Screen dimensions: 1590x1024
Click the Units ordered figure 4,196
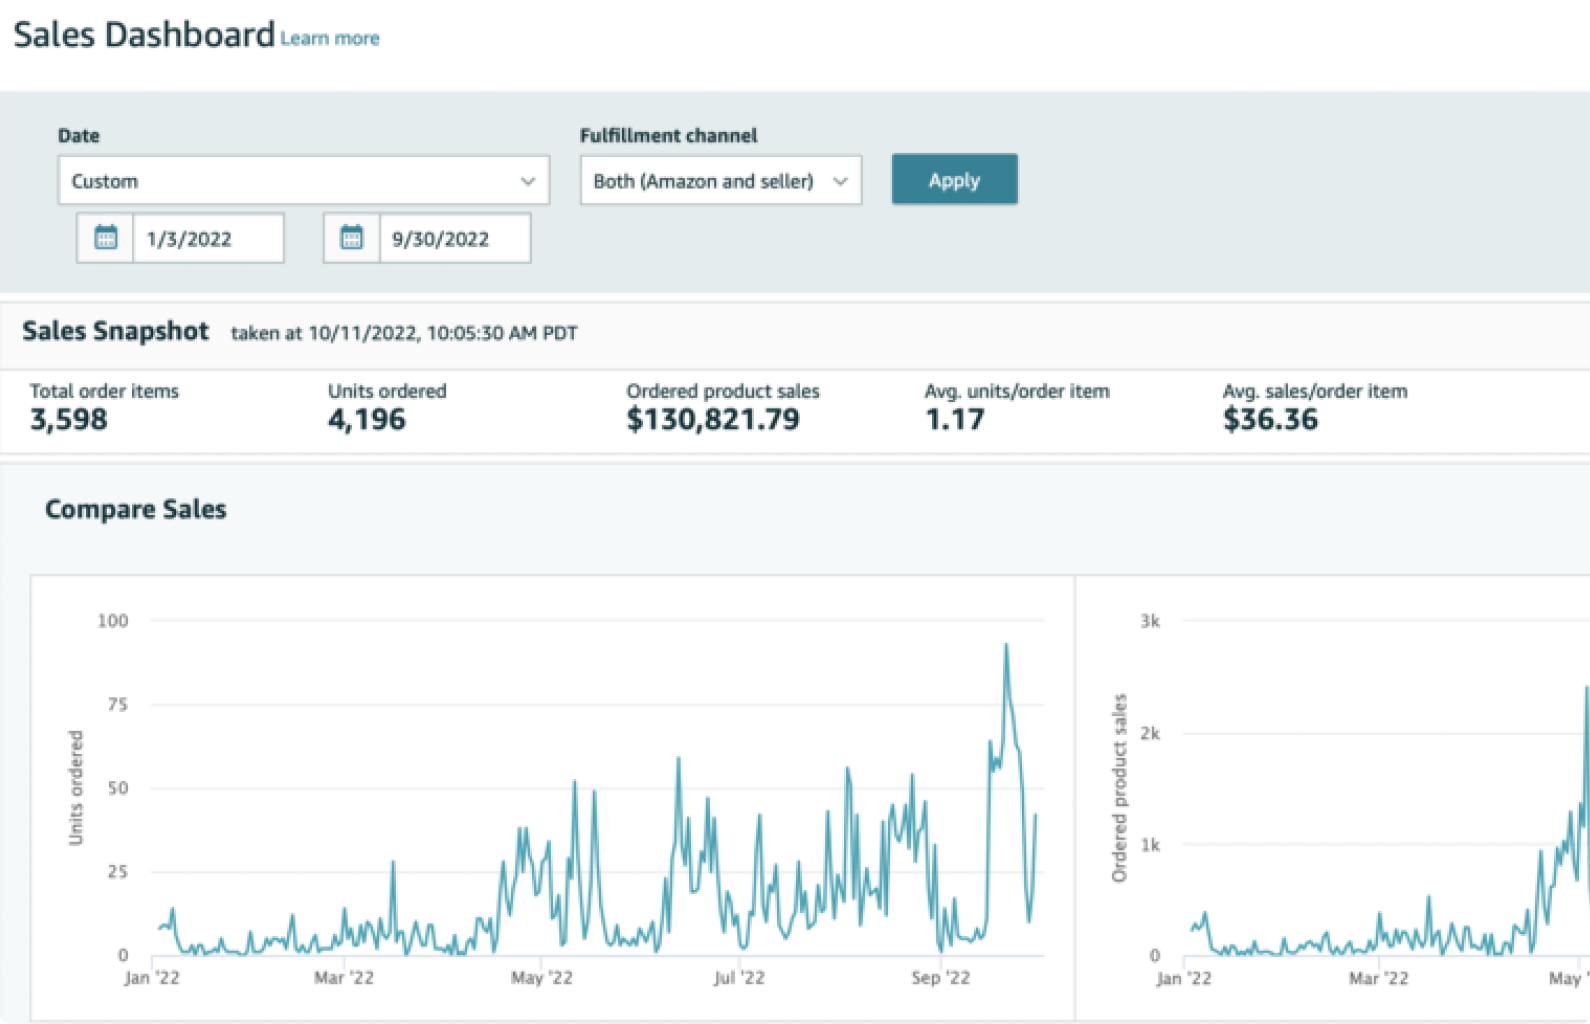coord(366,420)
